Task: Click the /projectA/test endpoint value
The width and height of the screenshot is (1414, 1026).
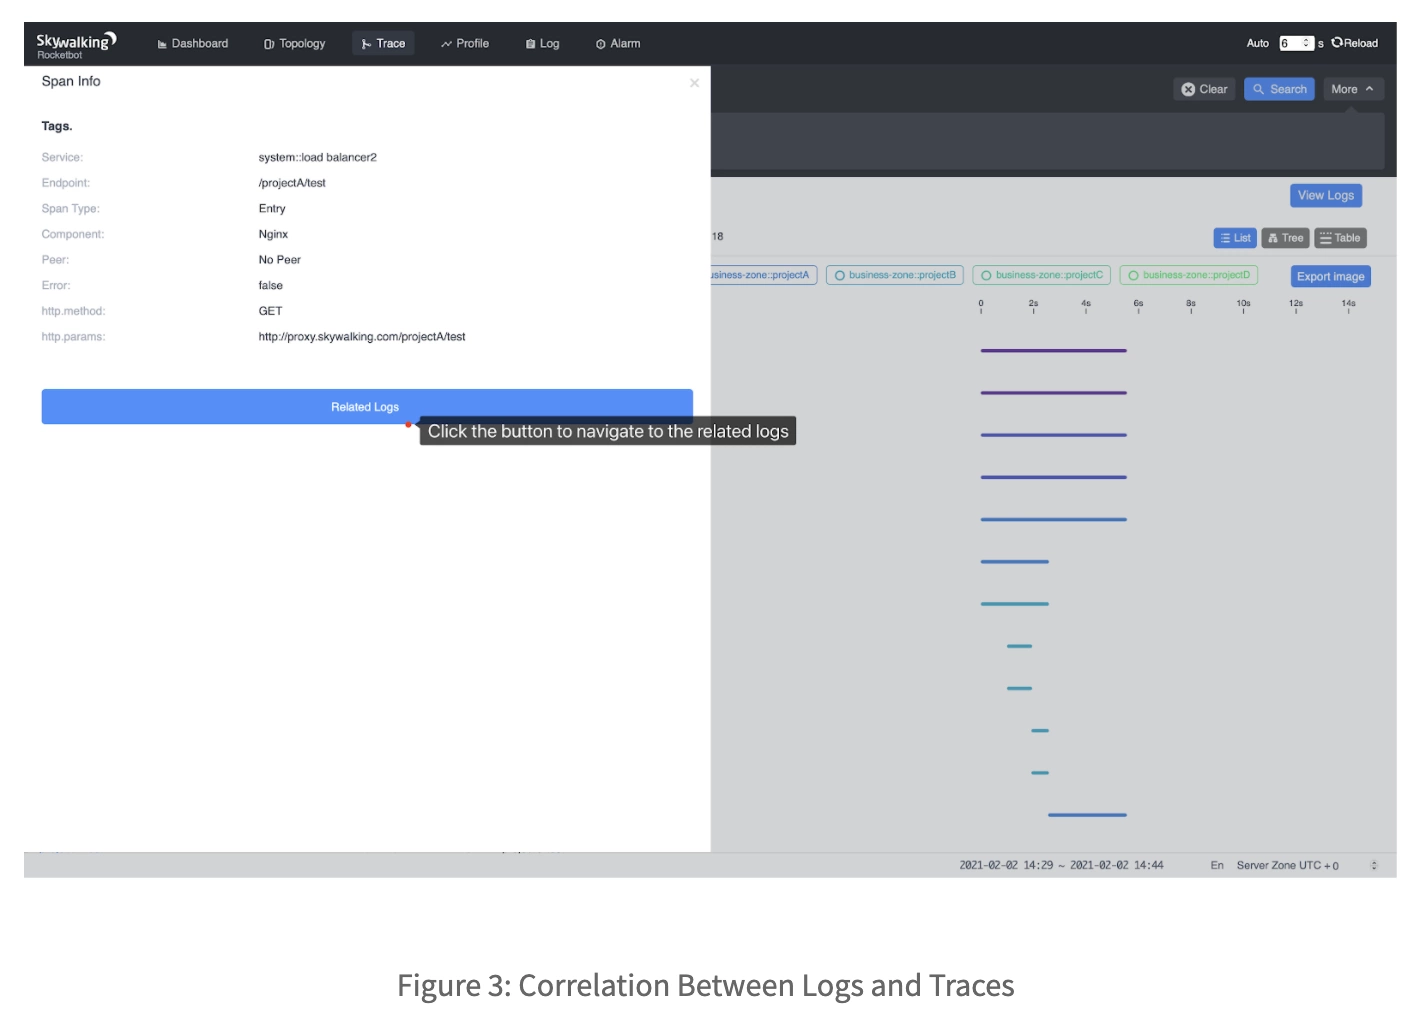Action: coord(292,183)
